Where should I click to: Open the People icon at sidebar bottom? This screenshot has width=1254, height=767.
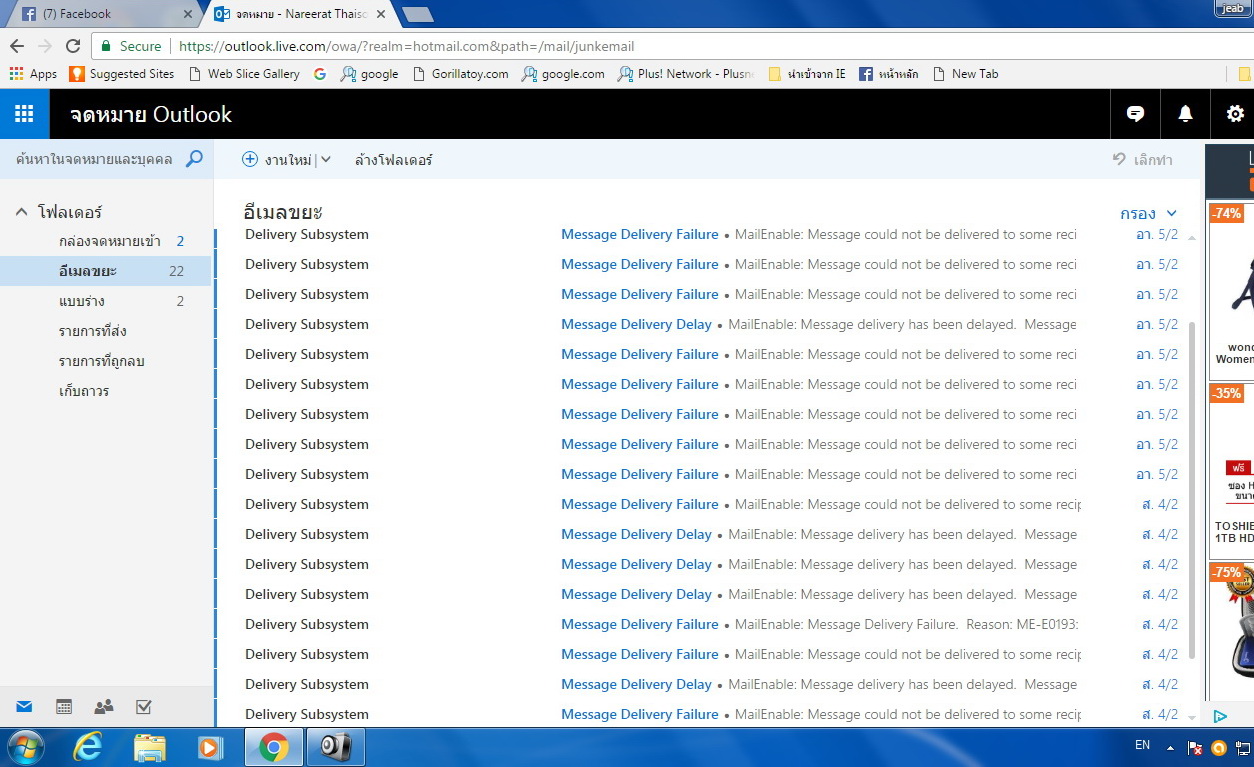coord(103,707)
